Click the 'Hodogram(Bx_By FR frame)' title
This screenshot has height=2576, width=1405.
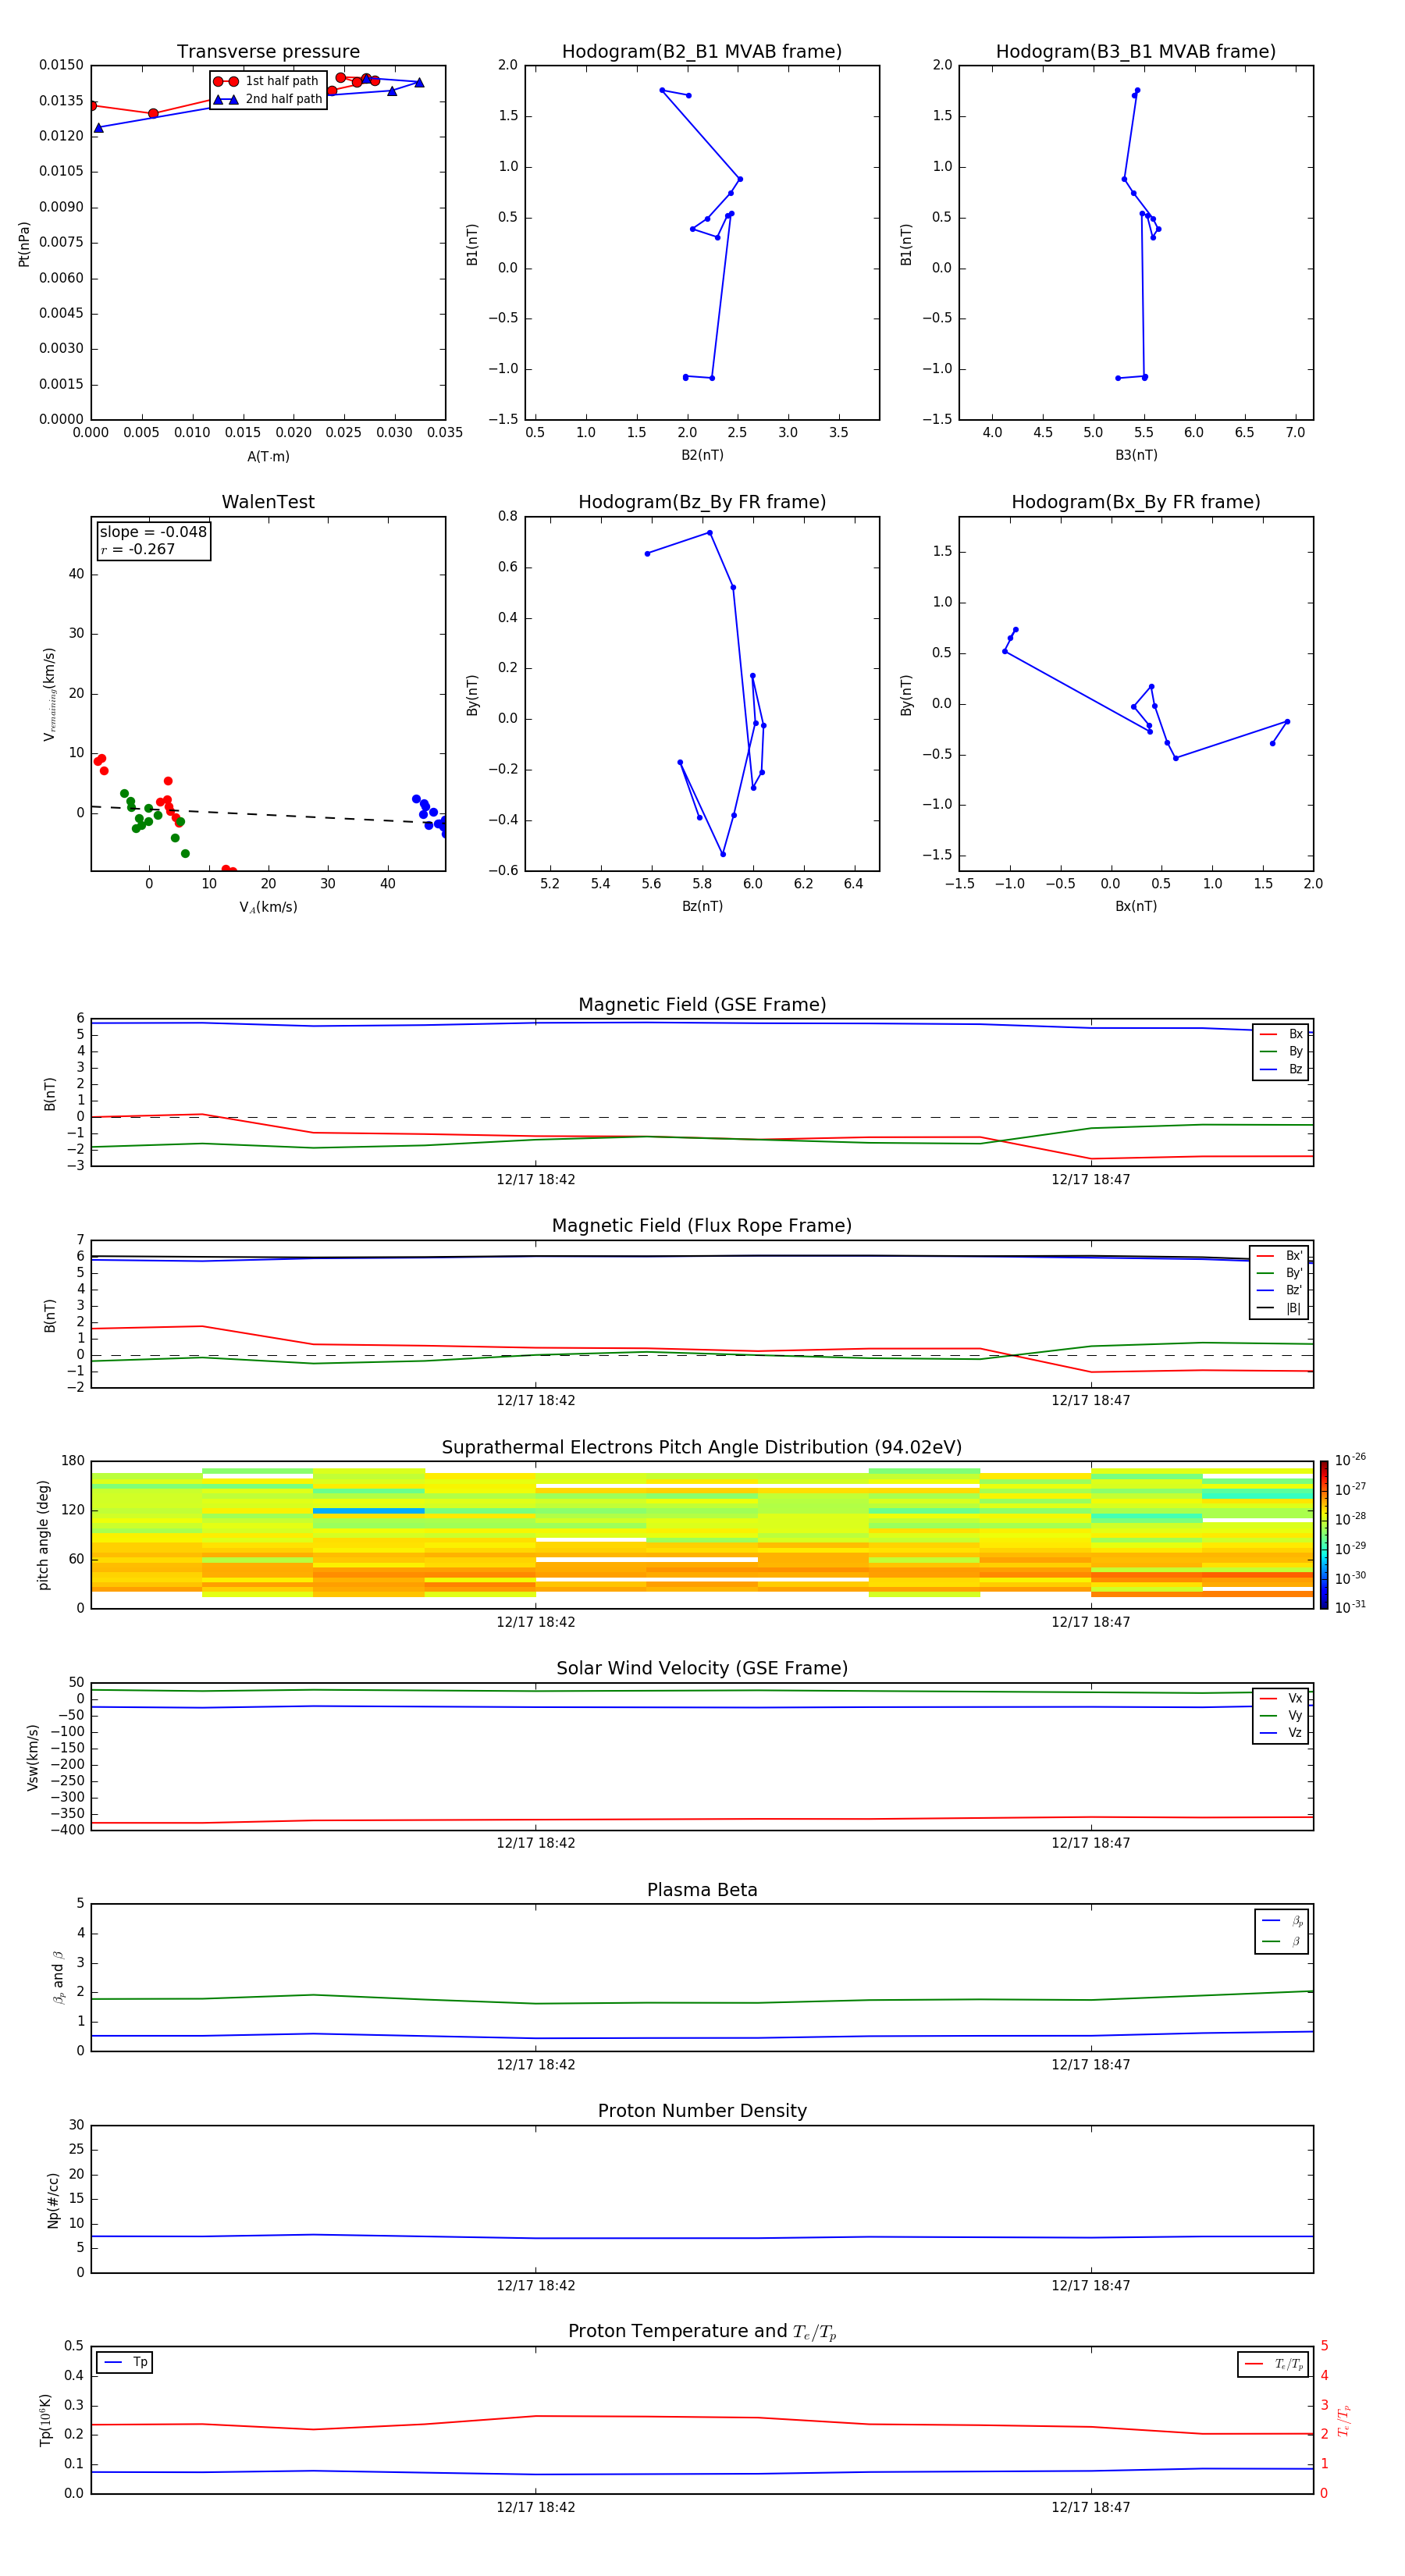coord(1136,502)
